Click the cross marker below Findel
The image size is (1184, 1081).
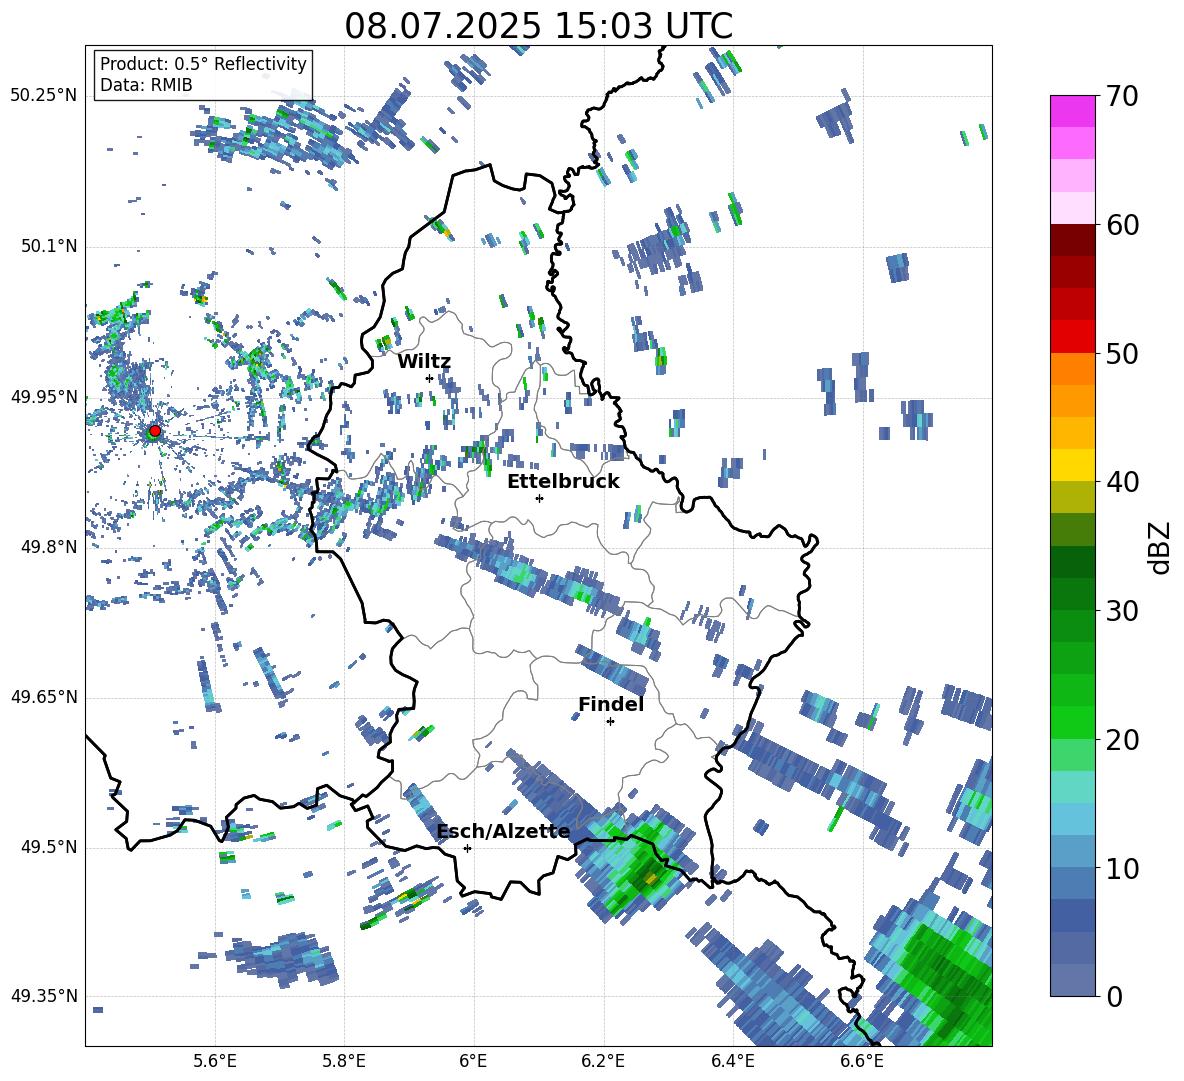click(x=611, y=722)
